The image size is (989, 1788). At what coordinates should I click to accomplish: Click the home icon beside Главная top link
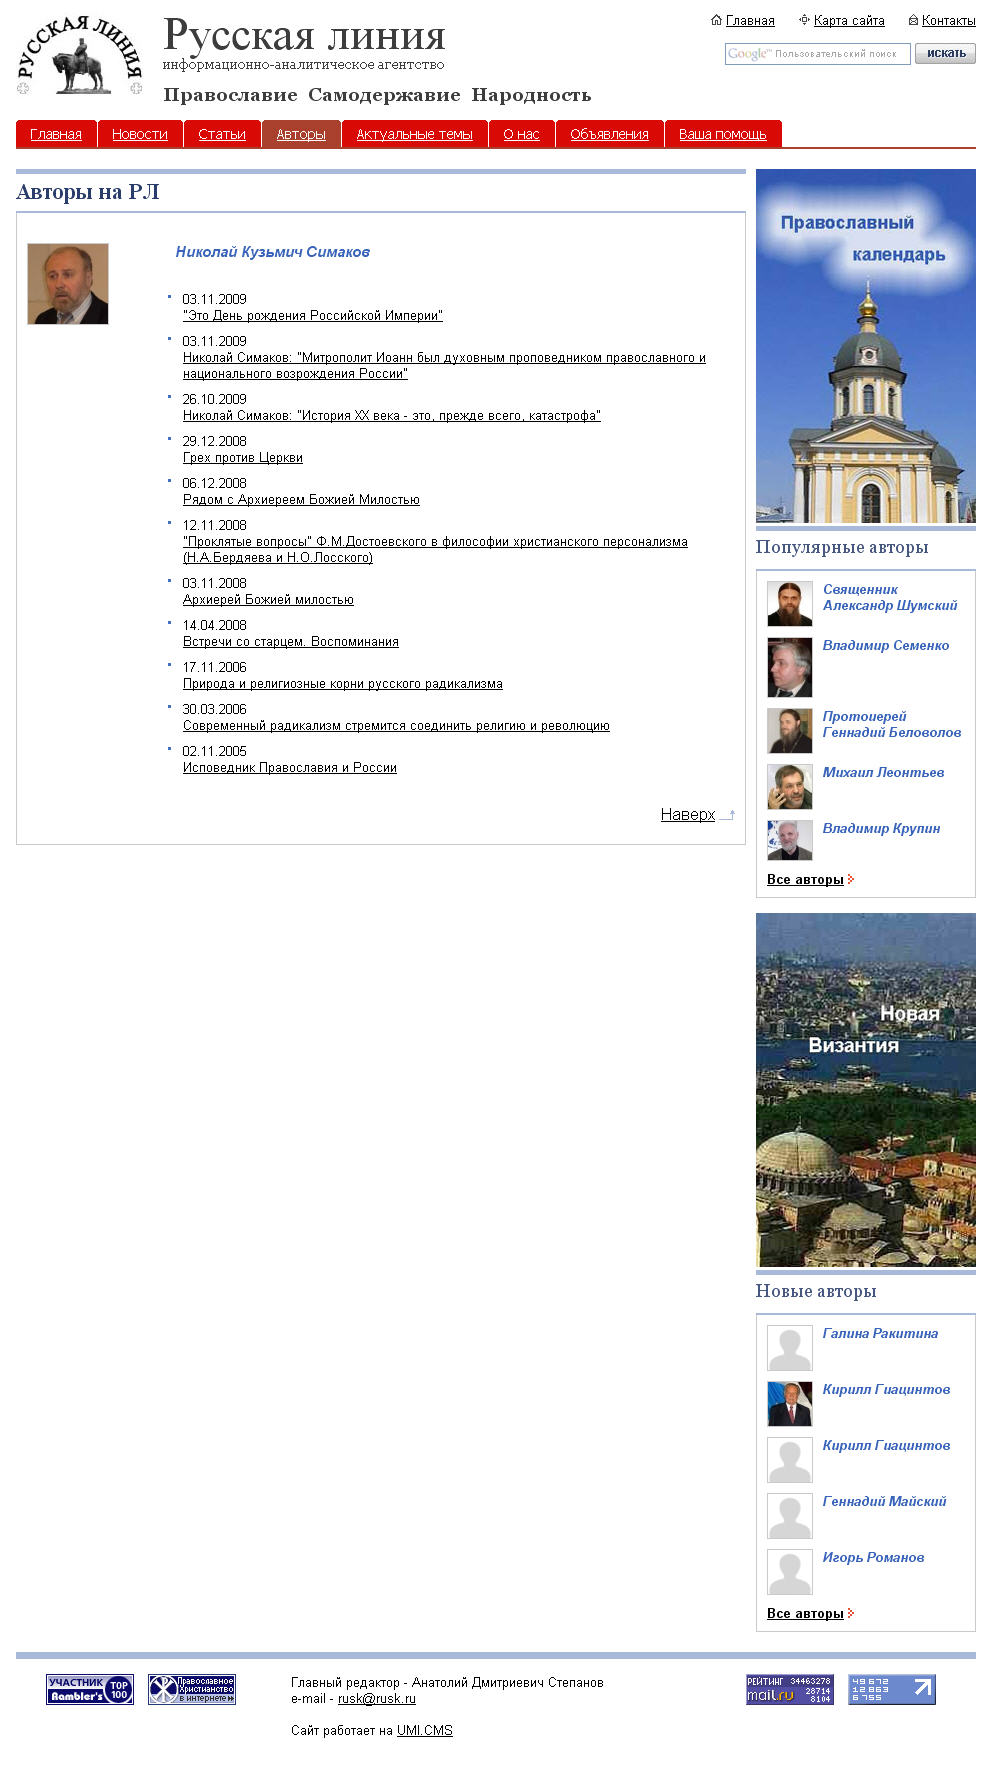[716, 20]
